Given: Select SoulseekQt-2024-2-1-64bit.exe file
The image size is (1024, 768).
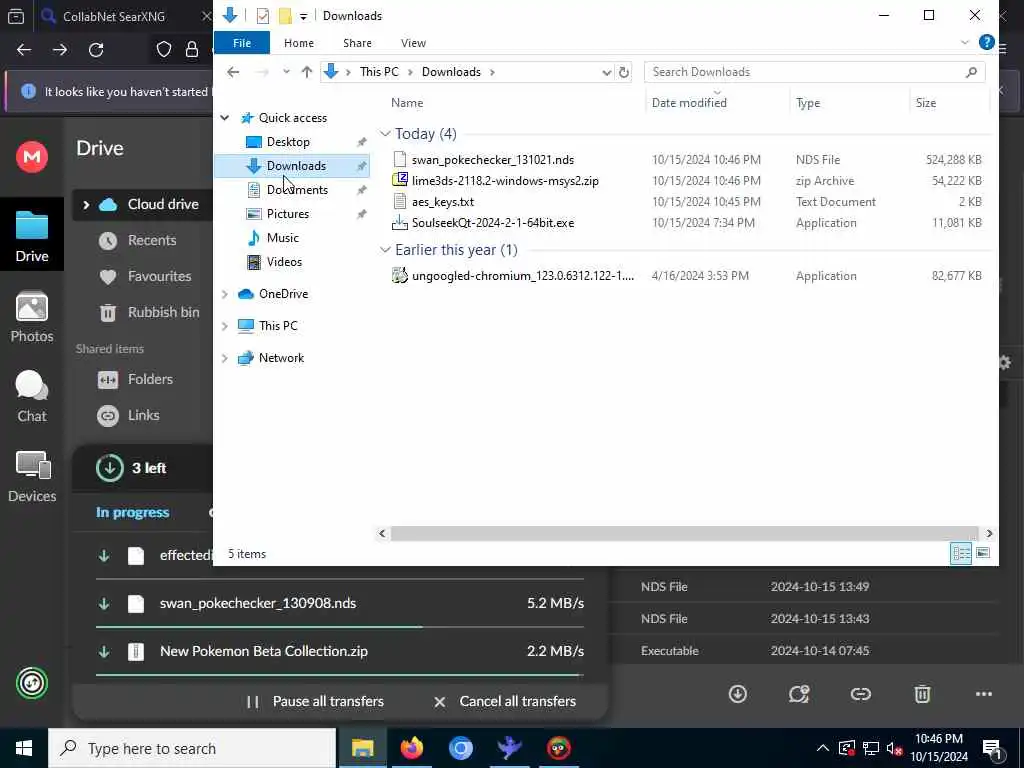Looking at the screenshot, I should pos(493,223).
